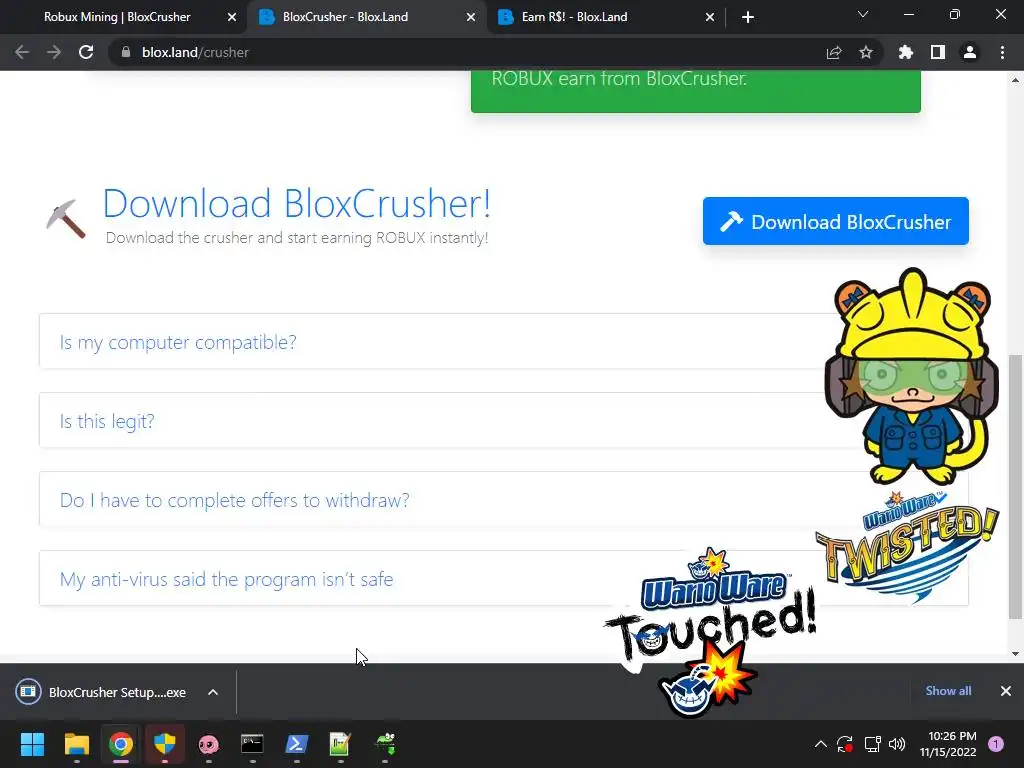Open a new browser tab
1024x768 pixels.
(748, 17)
